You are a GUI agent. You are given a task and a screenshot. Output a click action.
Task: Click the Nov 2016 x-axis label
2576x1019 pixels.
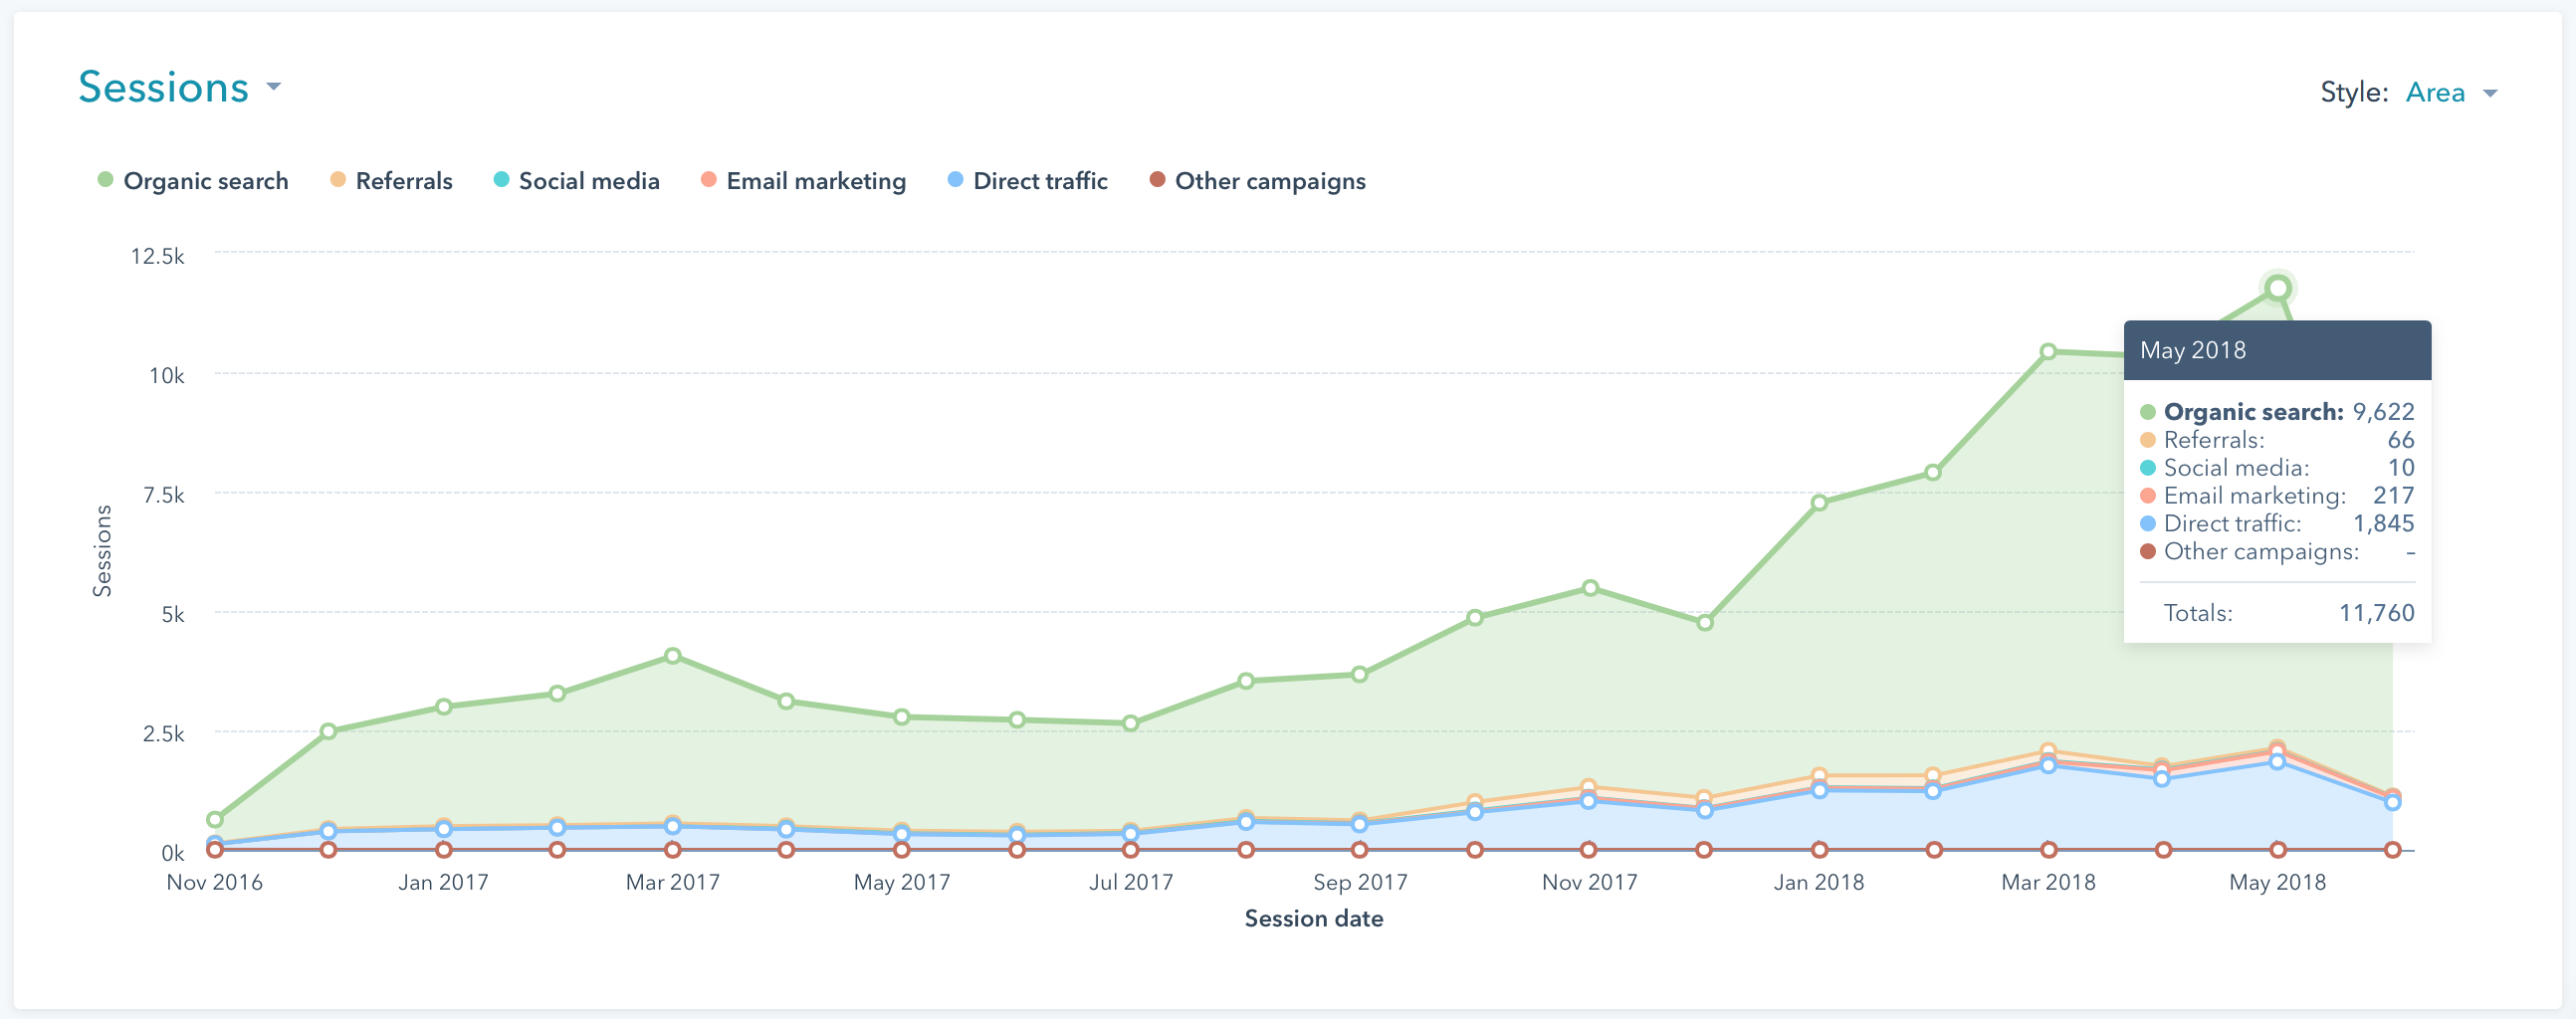coord(214,882)
